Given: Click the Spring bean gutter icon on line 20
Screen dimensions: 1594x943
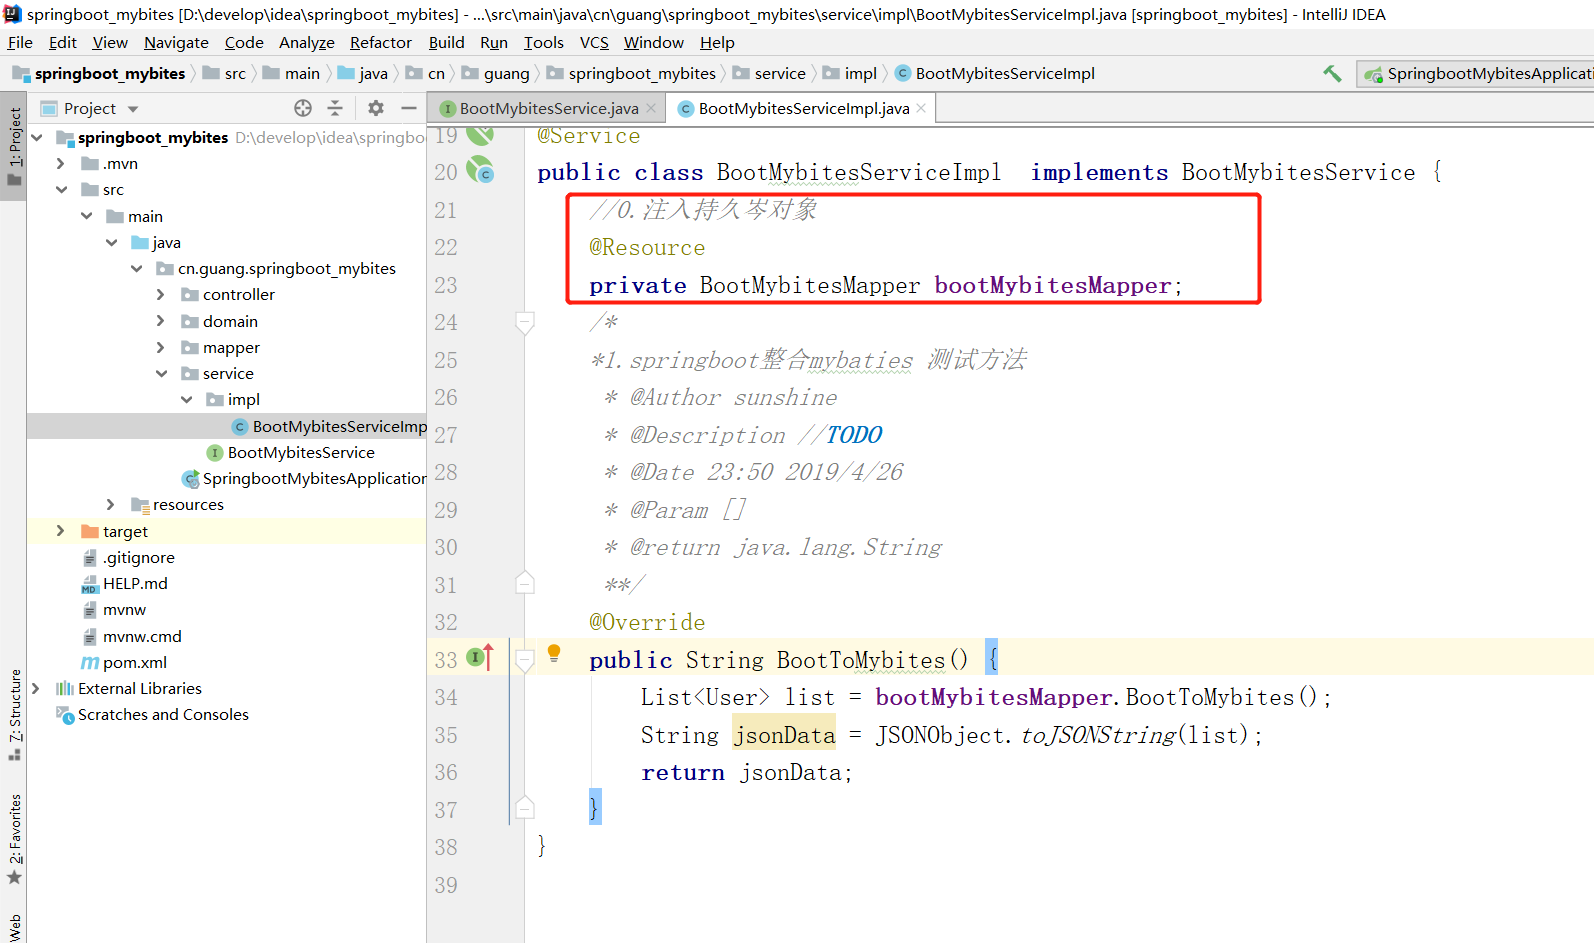Looking at the screenshot, I should tap(481, 170).
